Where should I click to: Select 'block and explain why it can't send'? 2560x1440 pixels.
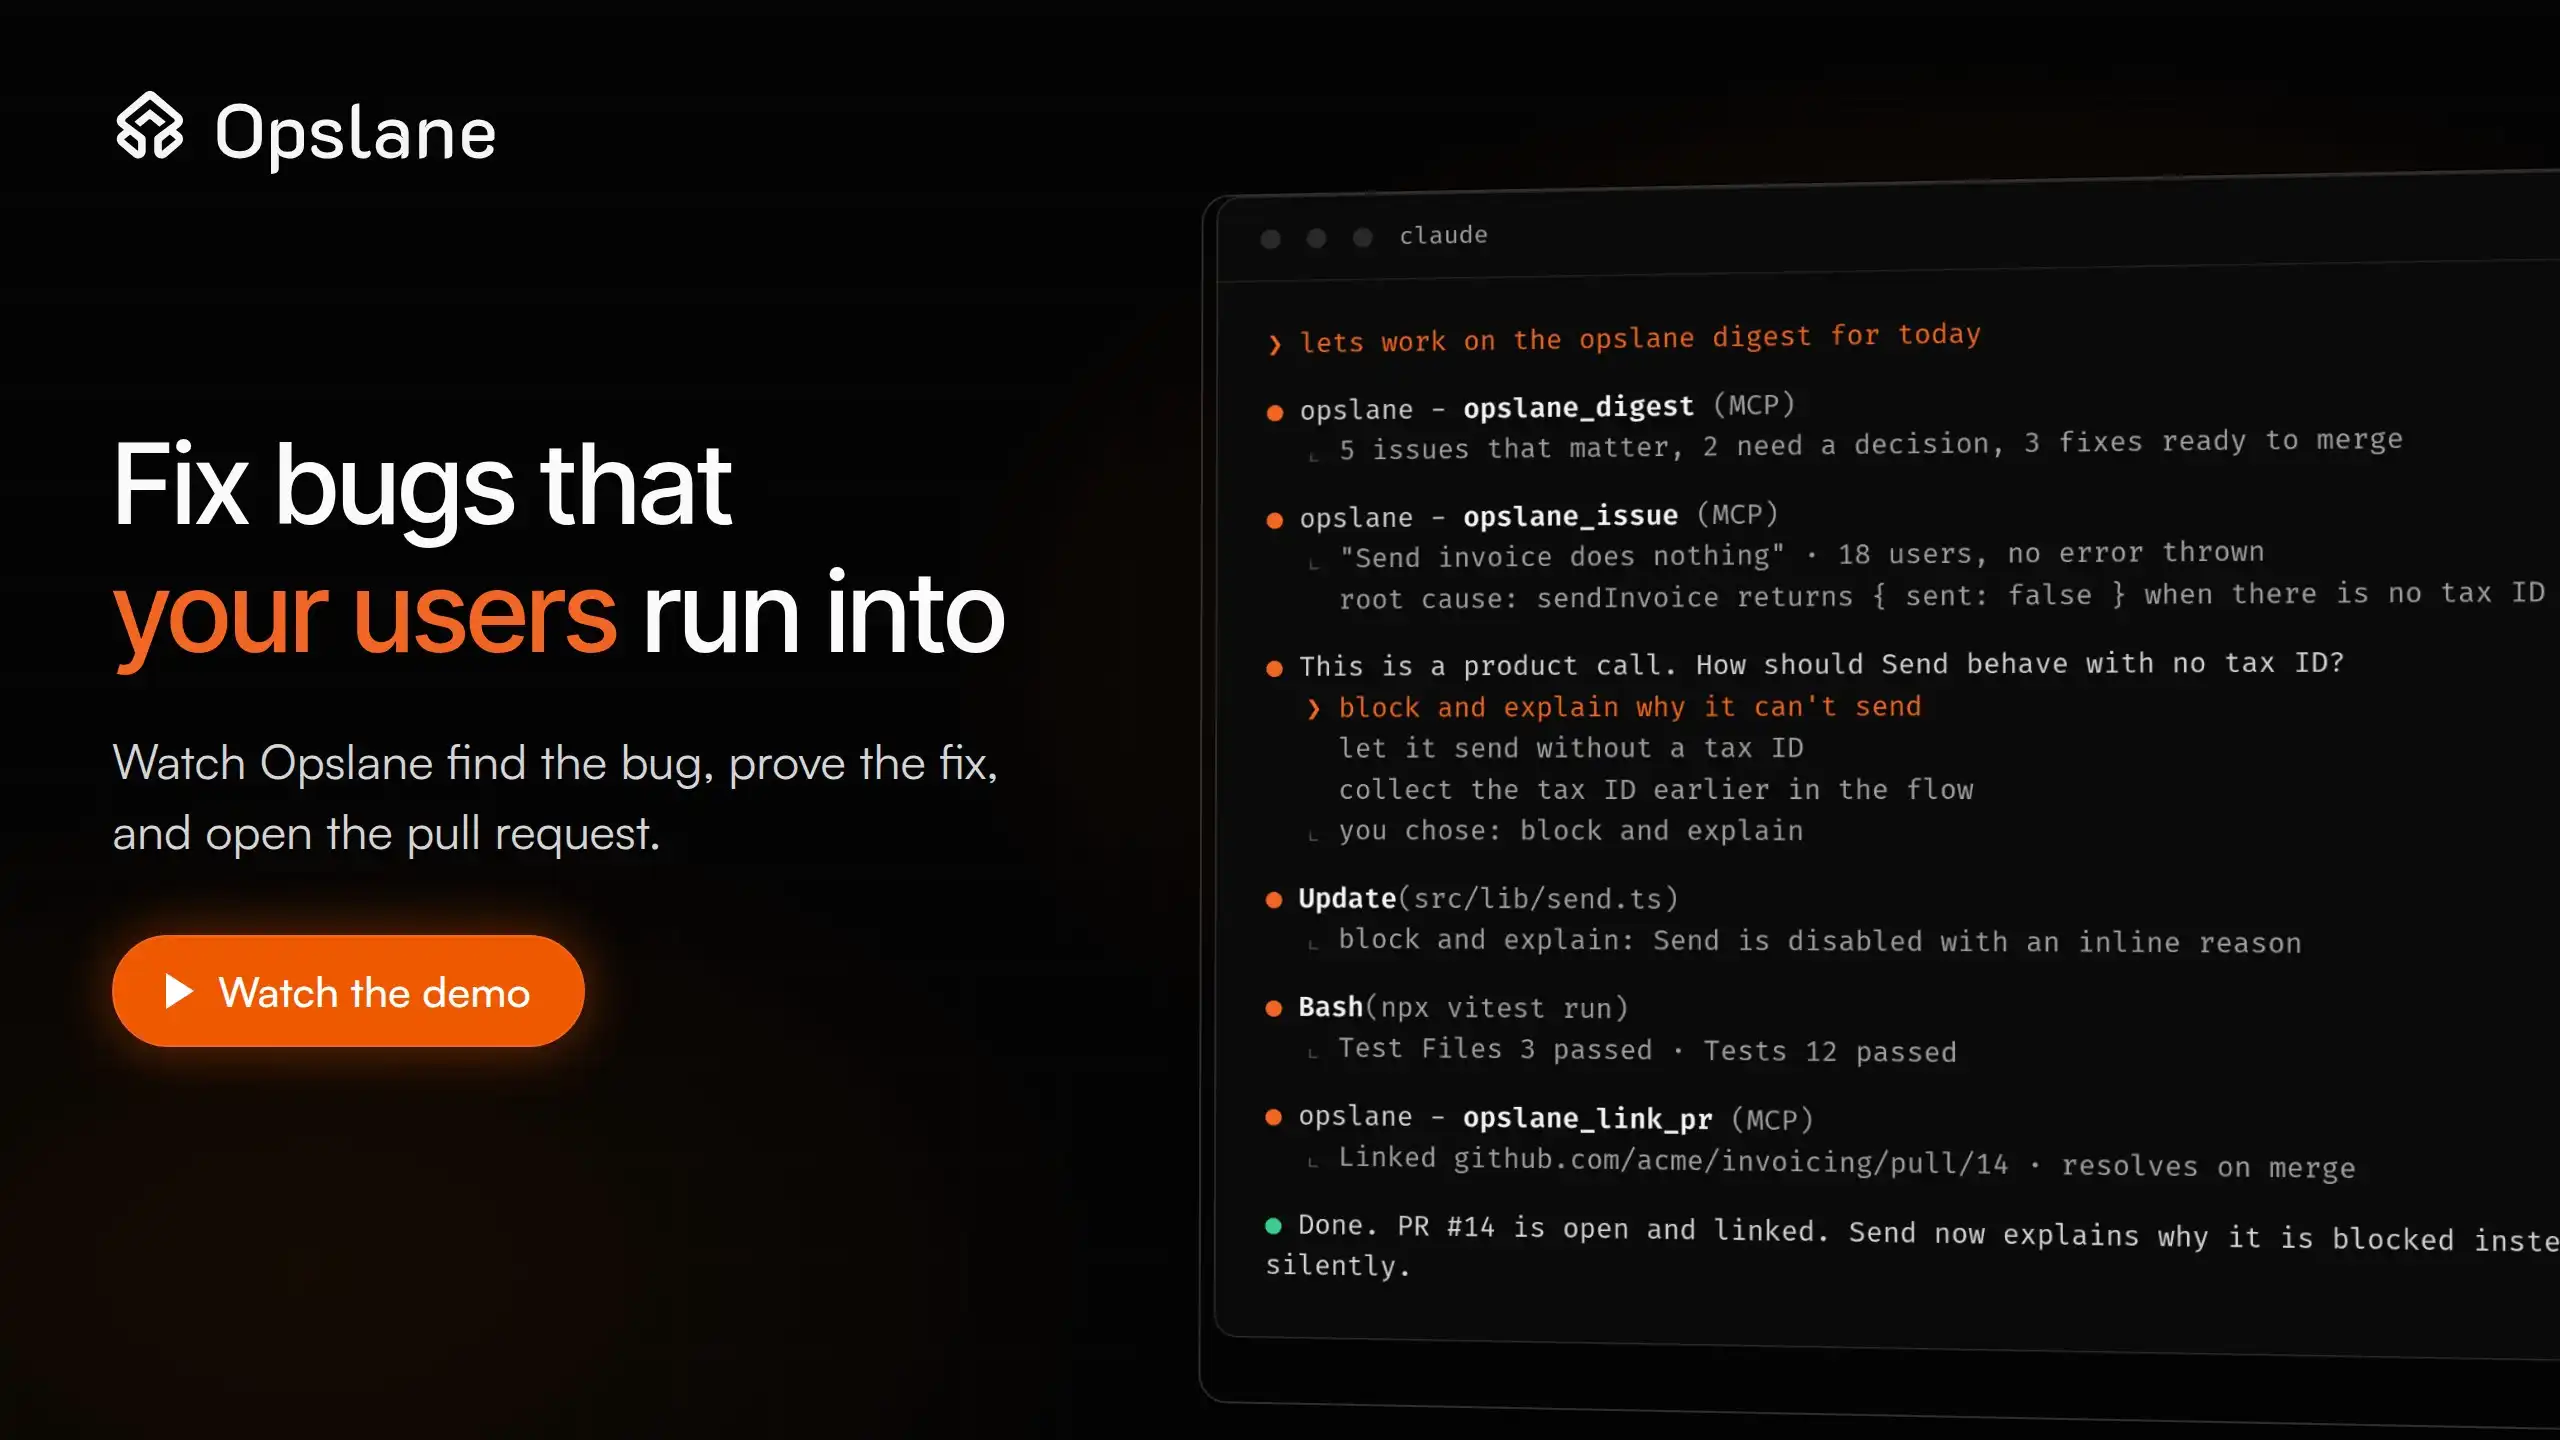[1630, 707]
